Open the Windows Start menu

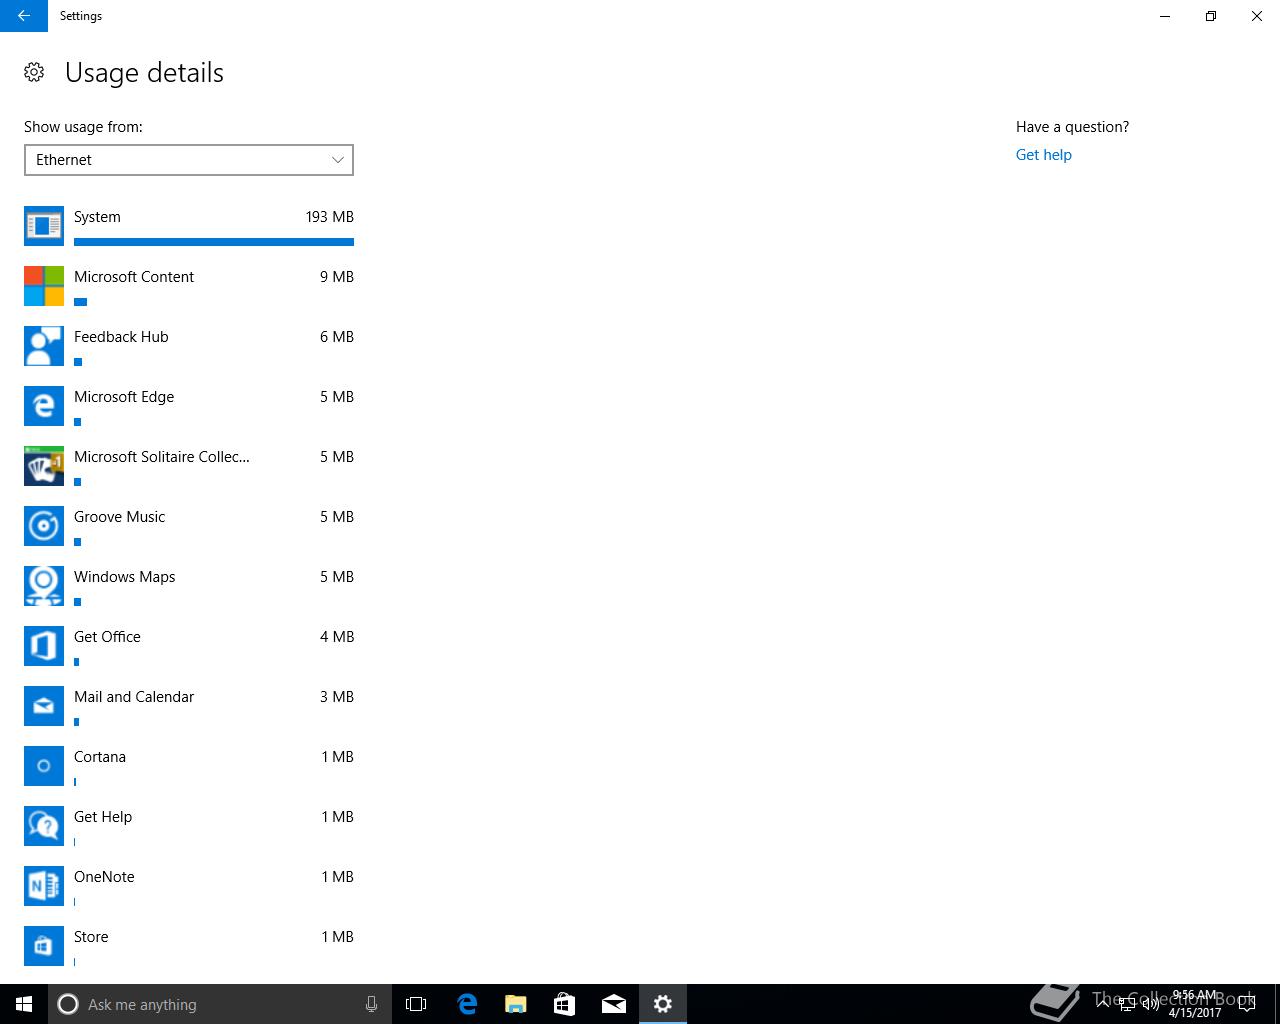pos(24,1004)
